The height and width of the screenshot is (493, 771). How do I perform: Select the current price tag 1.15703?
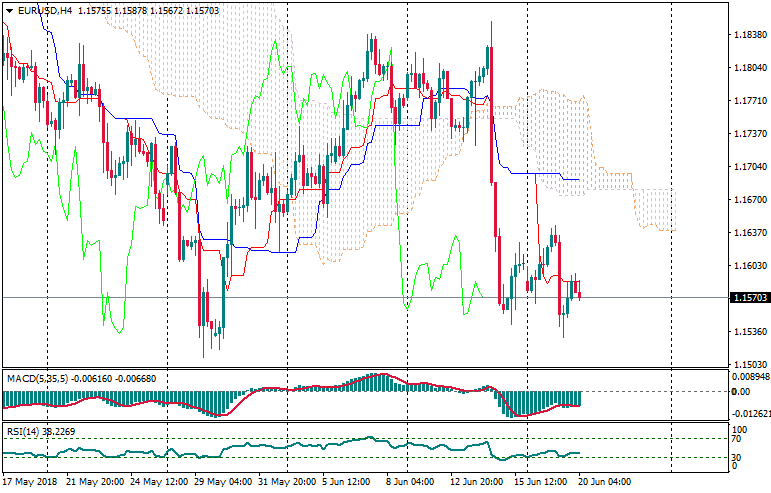pyautogui.click(x=750, y=298)
